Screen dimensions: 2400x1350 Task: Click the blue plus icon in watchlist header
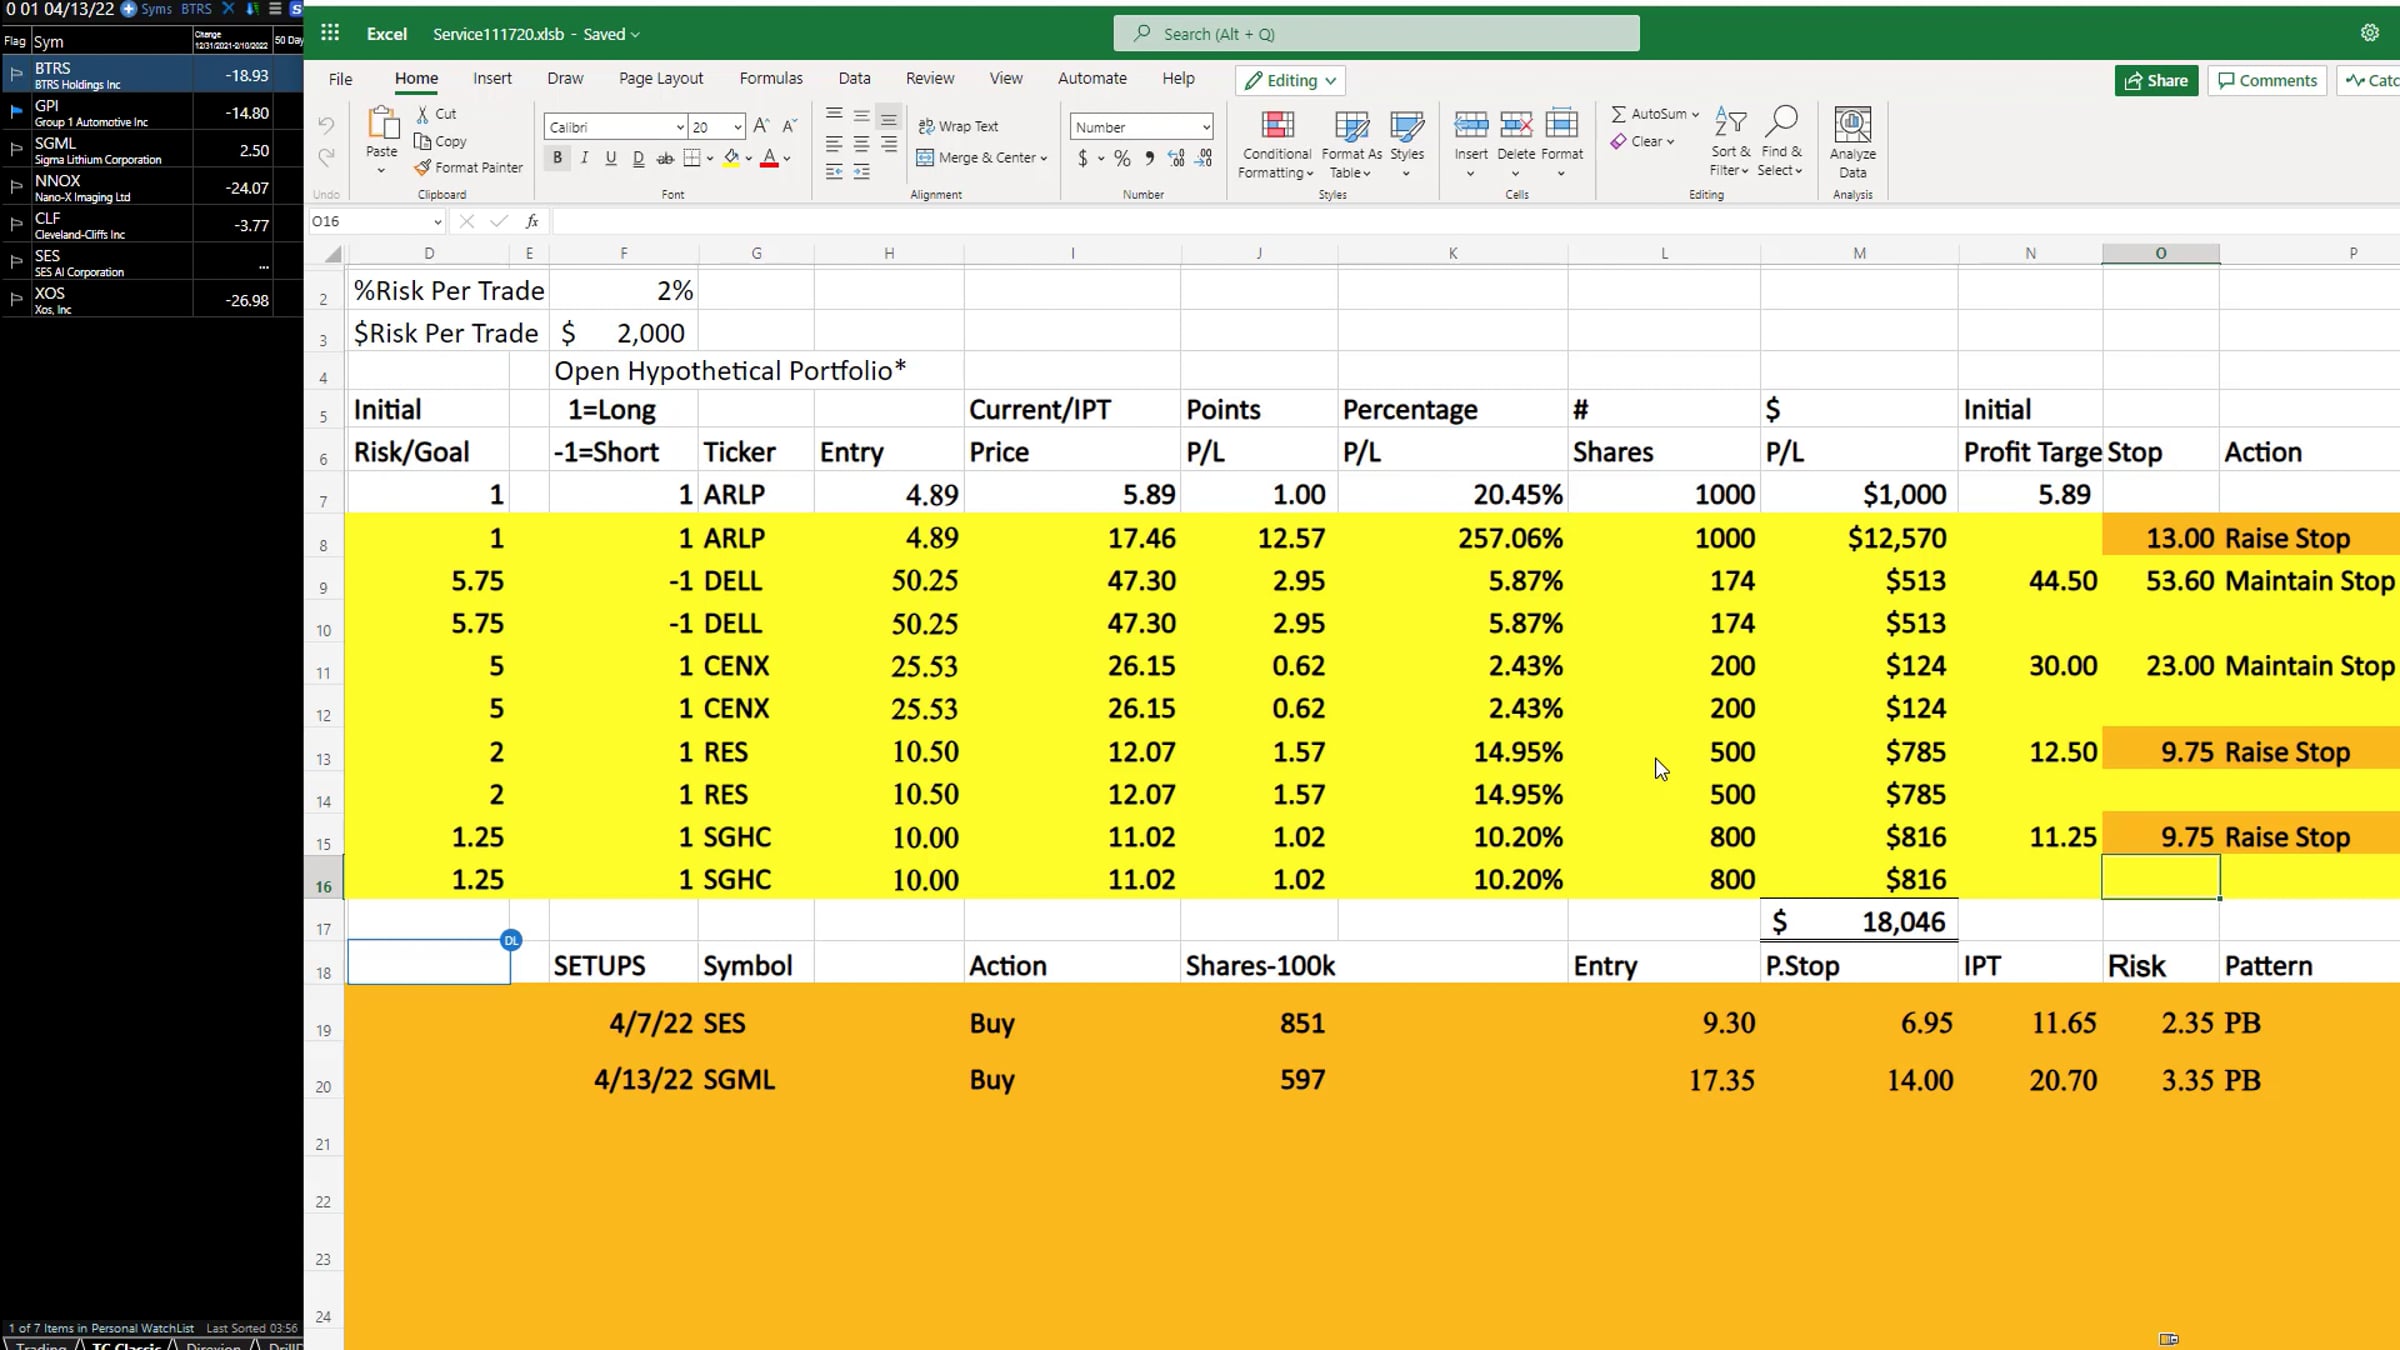[x=128, y=9]
